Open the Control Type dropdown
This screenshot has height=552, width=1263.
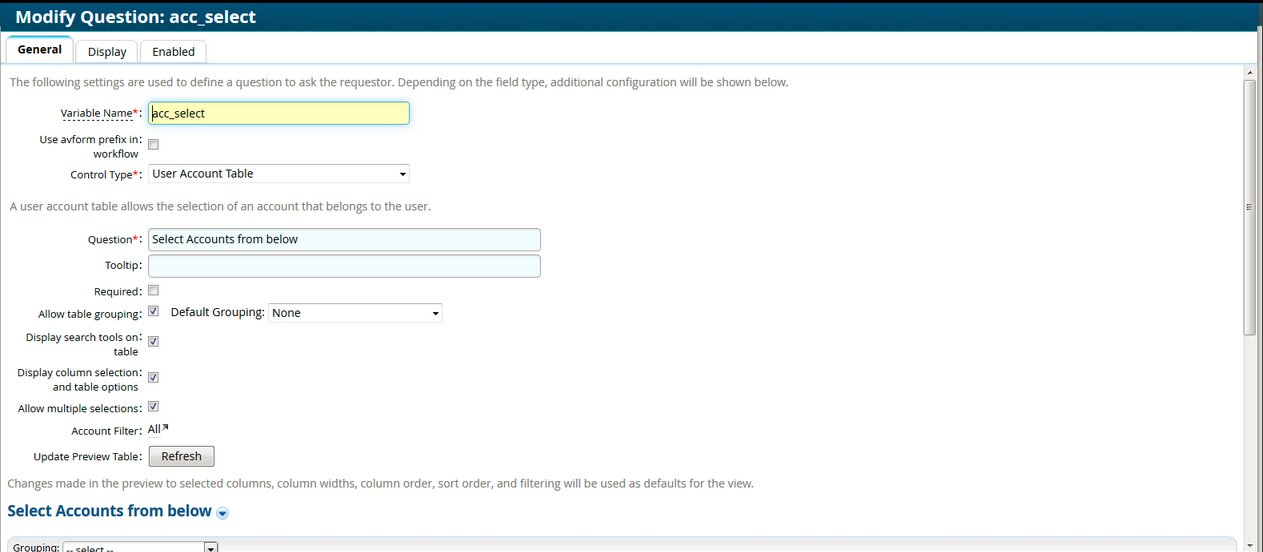point(279,174)
